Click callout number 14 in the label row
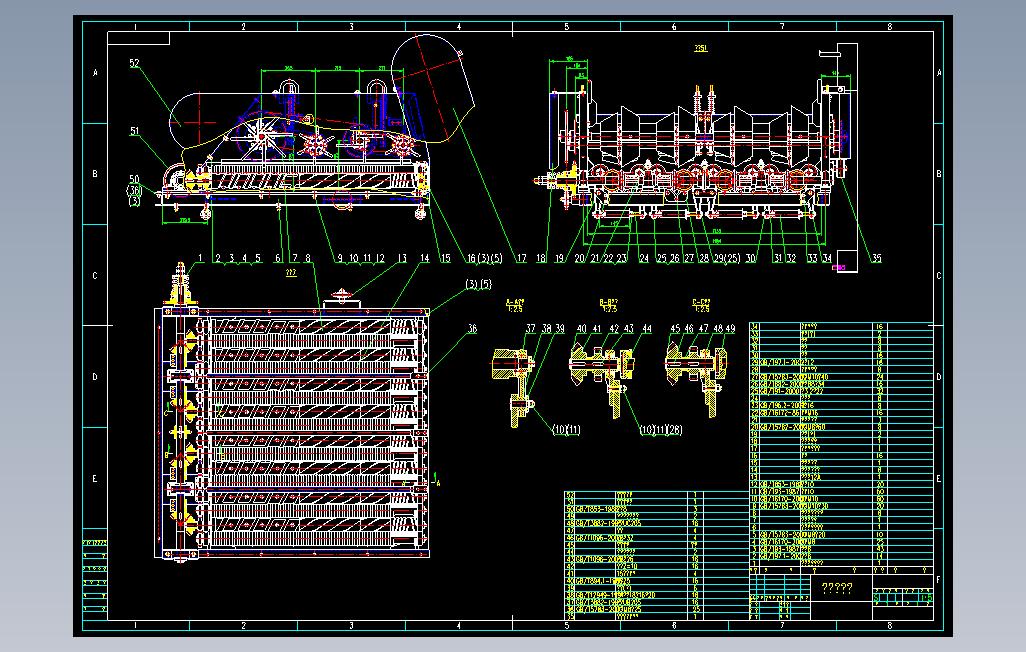This screenshot has width=1026, height=652. coord(425,259)
